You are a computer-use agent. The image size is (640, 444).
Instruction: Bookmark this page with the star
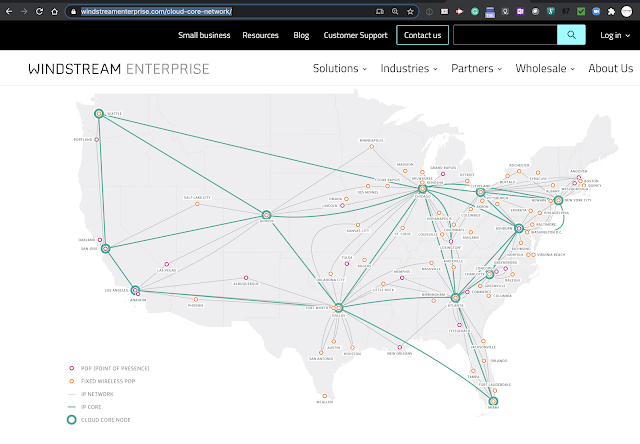click(410, 11)
